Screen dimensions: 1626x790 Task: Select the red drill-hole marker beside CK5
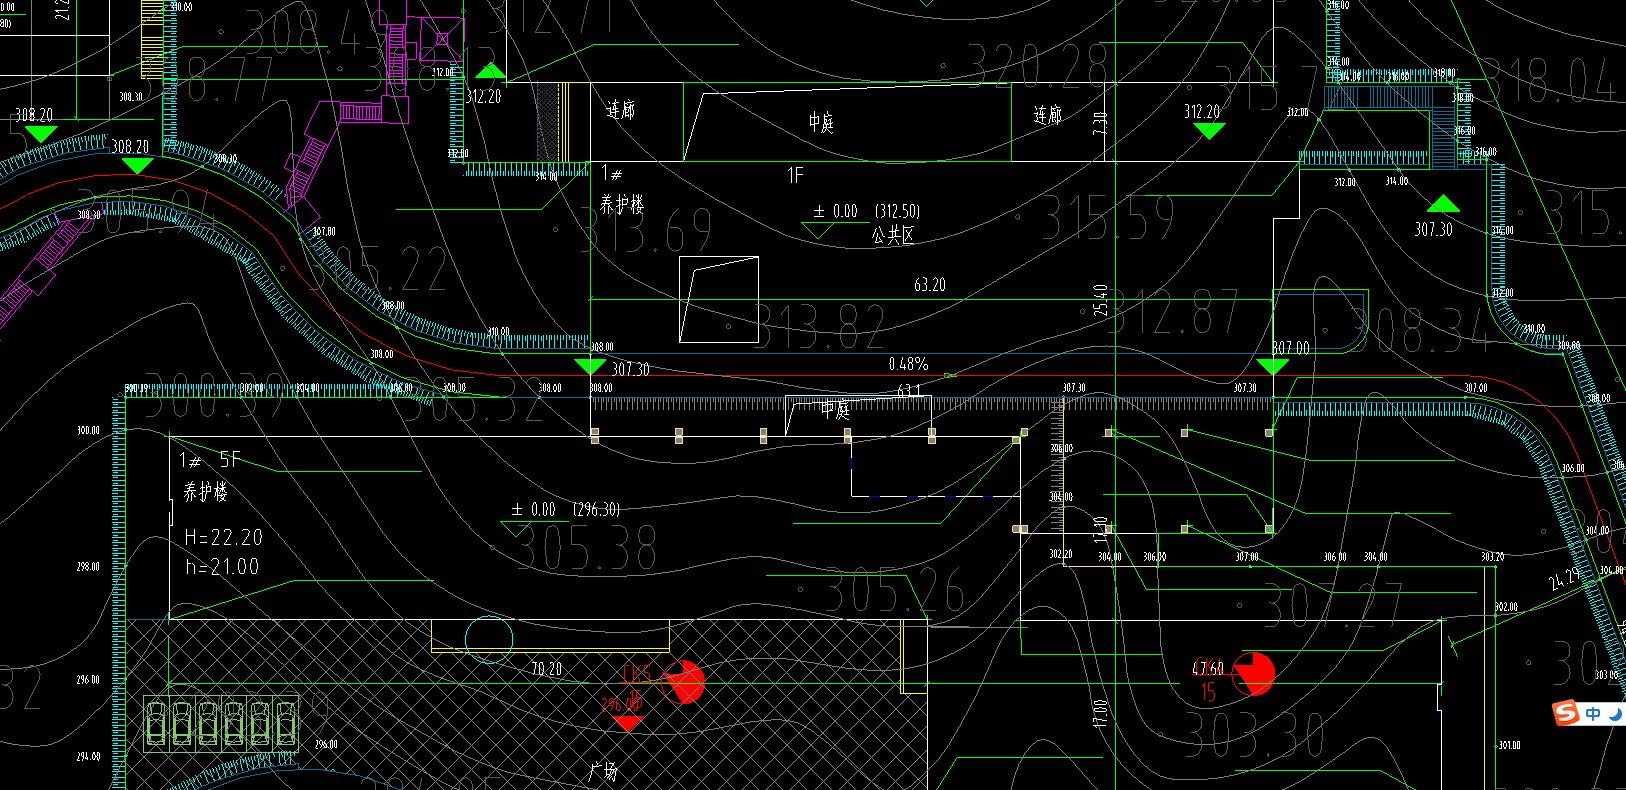pyautogui.click(x=685, y=681)
